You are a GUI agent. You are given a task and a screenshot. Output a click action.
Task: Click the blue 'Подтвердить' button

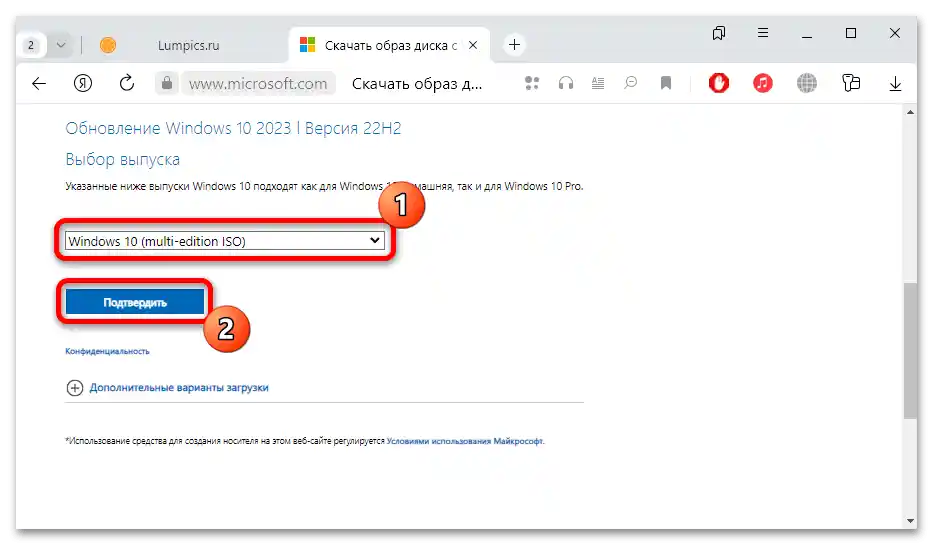point(135,302)
